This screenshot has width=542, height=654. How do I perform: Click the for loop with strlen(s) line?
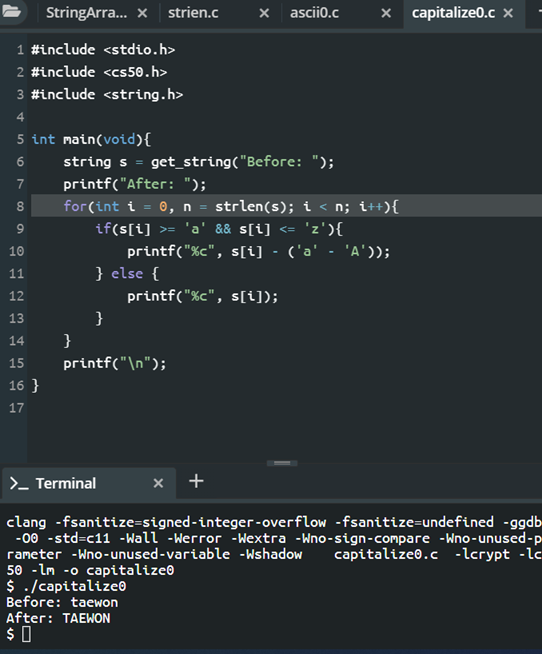pyautogui.click(x=231, y=206)
